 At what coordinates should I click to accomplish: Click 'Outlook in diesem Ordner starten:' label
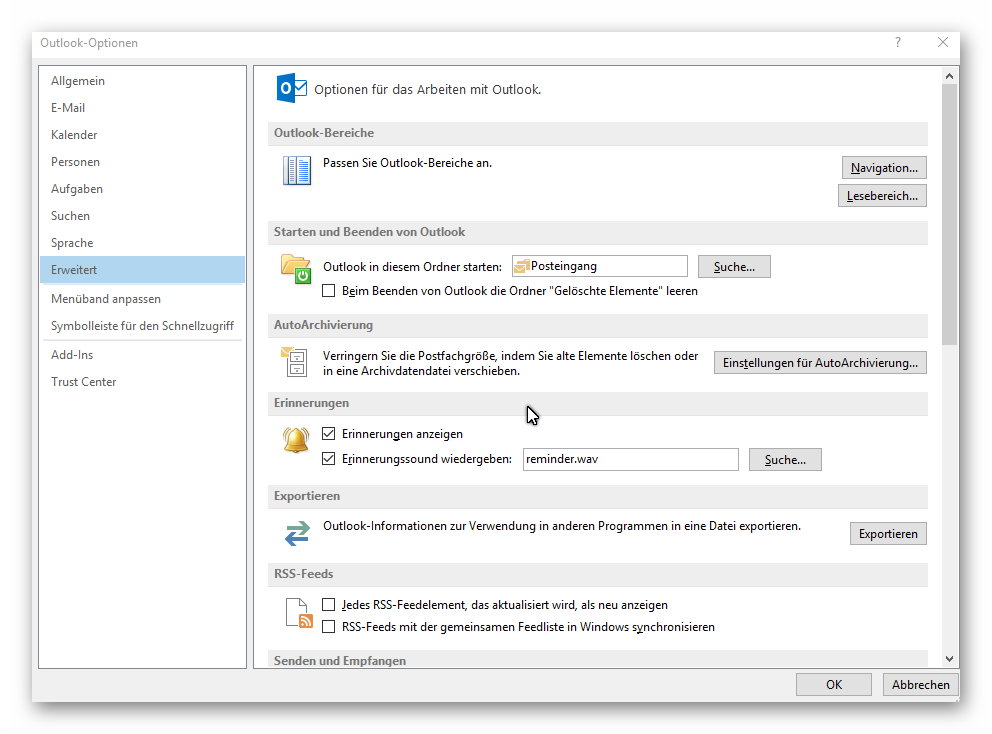click(x=412, y=267)
